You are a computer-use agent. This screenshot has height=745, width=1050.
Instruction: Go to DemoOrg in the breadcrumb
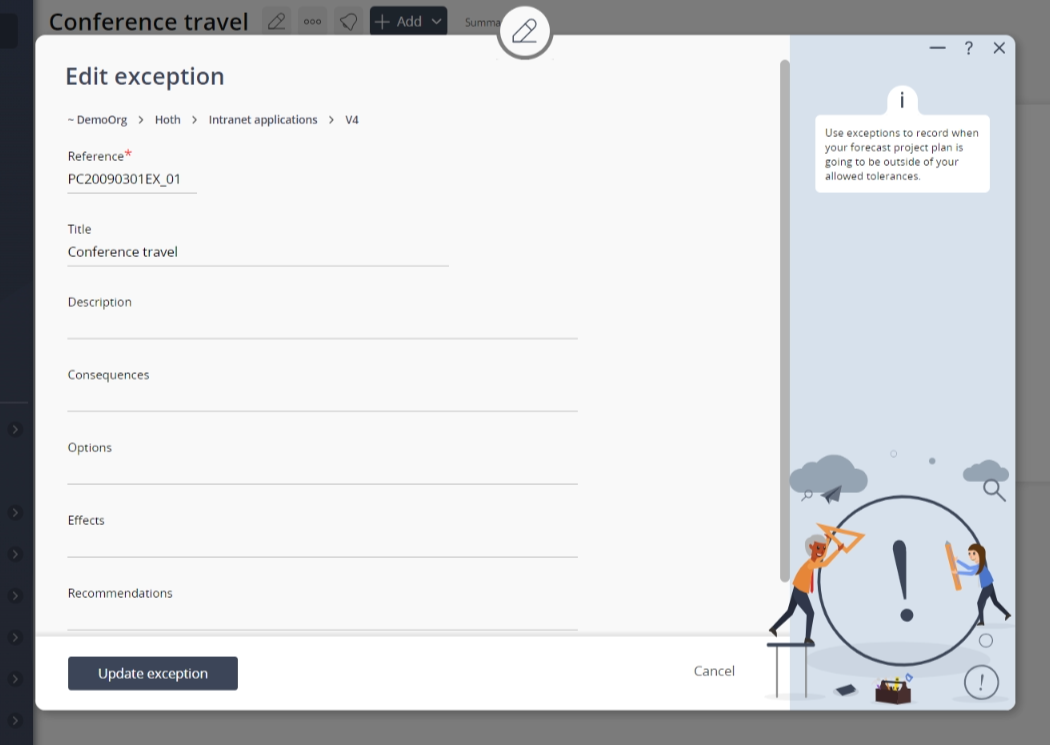(x=98, y=120)
